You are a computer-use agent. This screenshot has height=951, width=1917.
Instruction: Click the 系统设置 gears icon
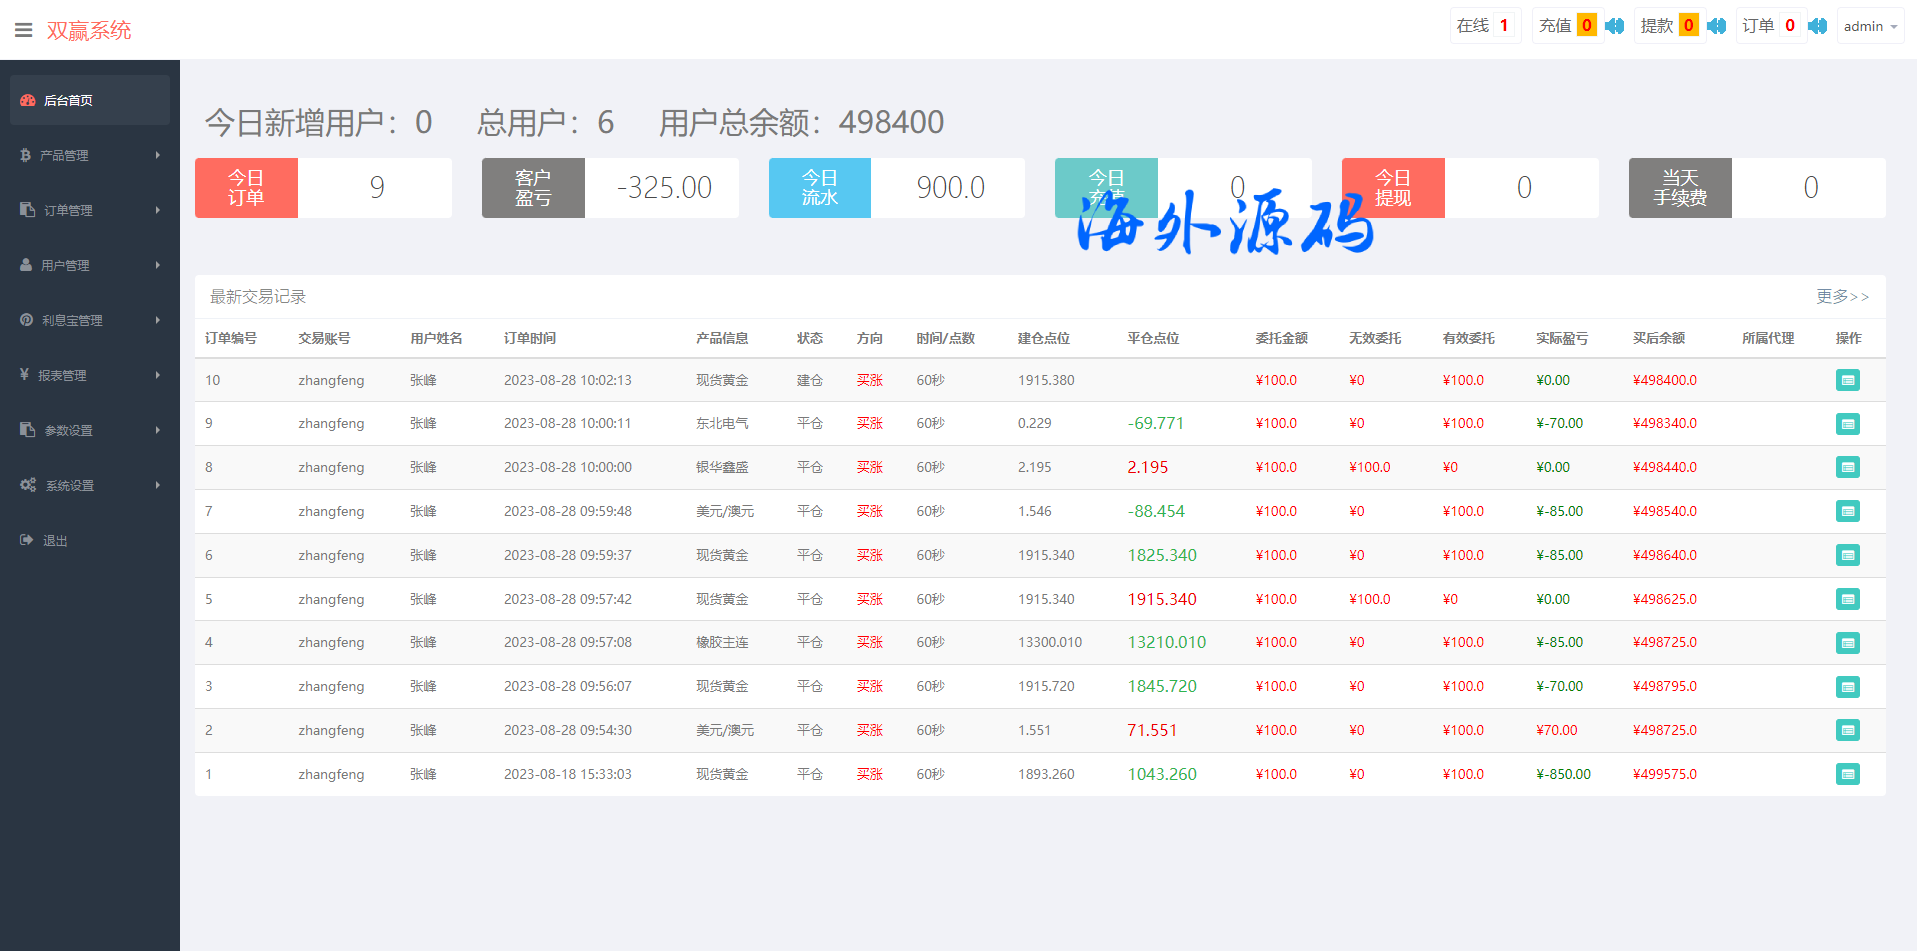coord(28,485)
